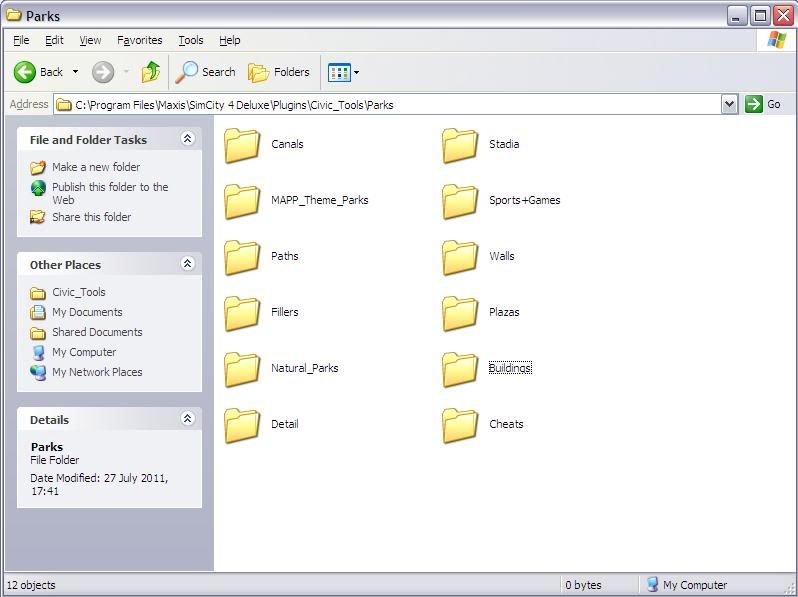Open the Back history dropdown arrow
Viewport: 798px width, 597px height.
pos(75,72)
